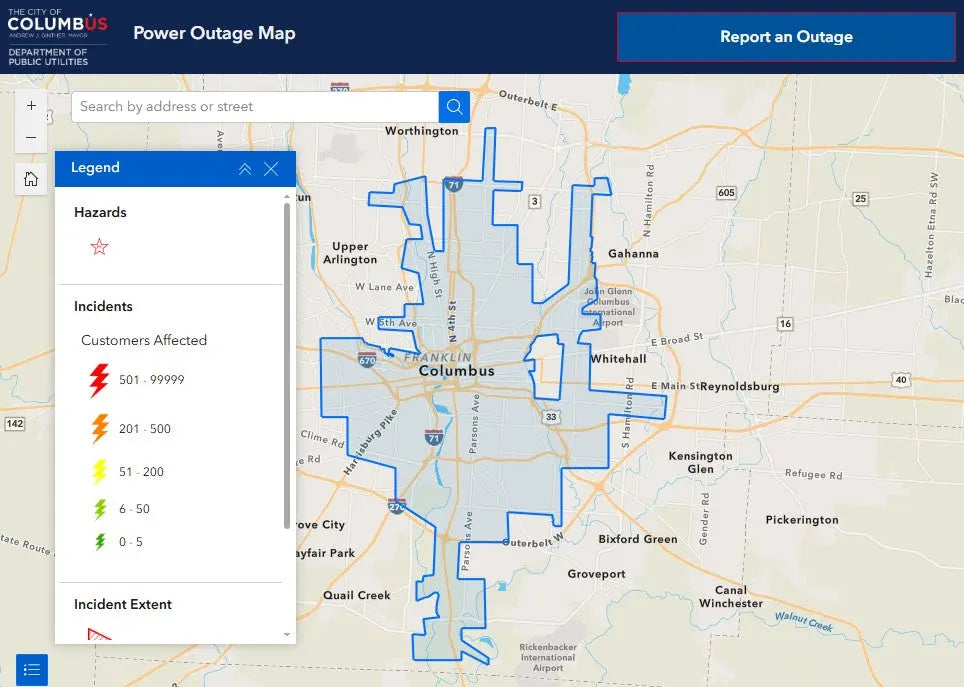Click light green bolt 6 - 50
Viewport: 964px width, 687px height.
point(101,509)
